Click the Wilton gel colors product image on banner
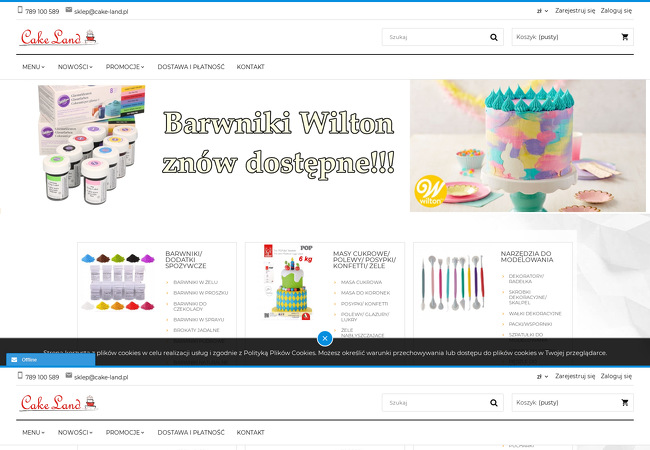 [90, 144]
